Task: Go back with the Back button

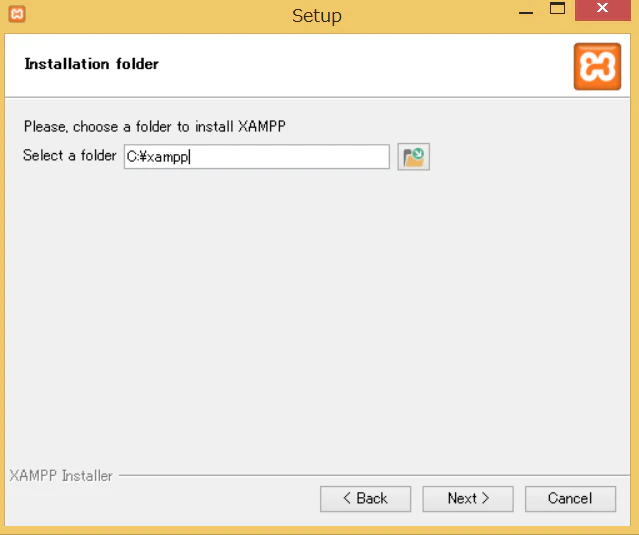Action: tap(365, 498)
